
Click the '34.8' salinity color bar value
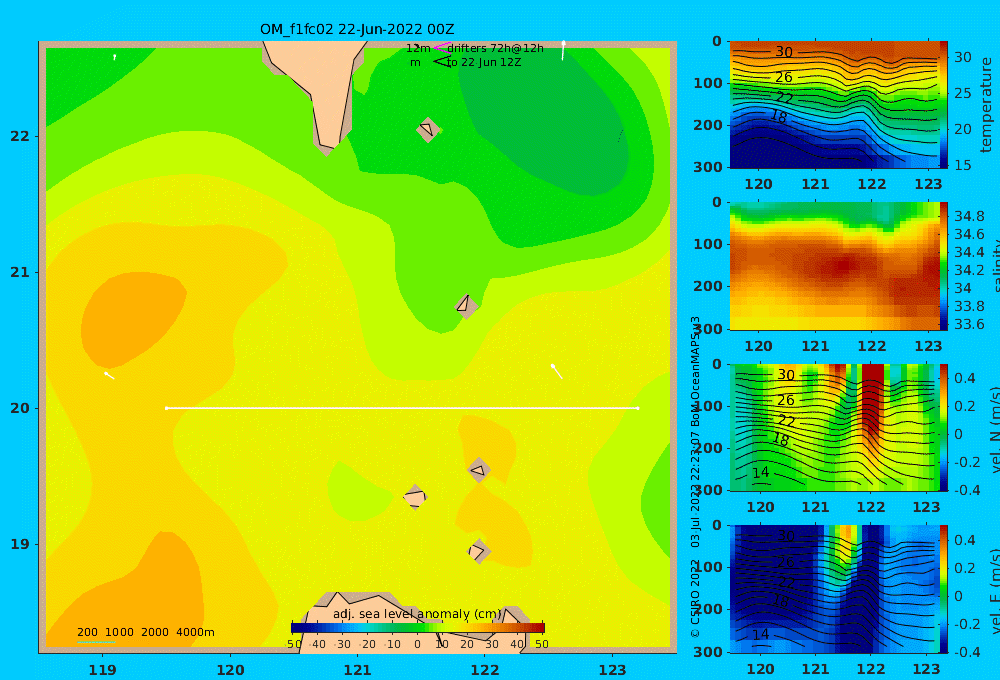(x=969, y=216)
